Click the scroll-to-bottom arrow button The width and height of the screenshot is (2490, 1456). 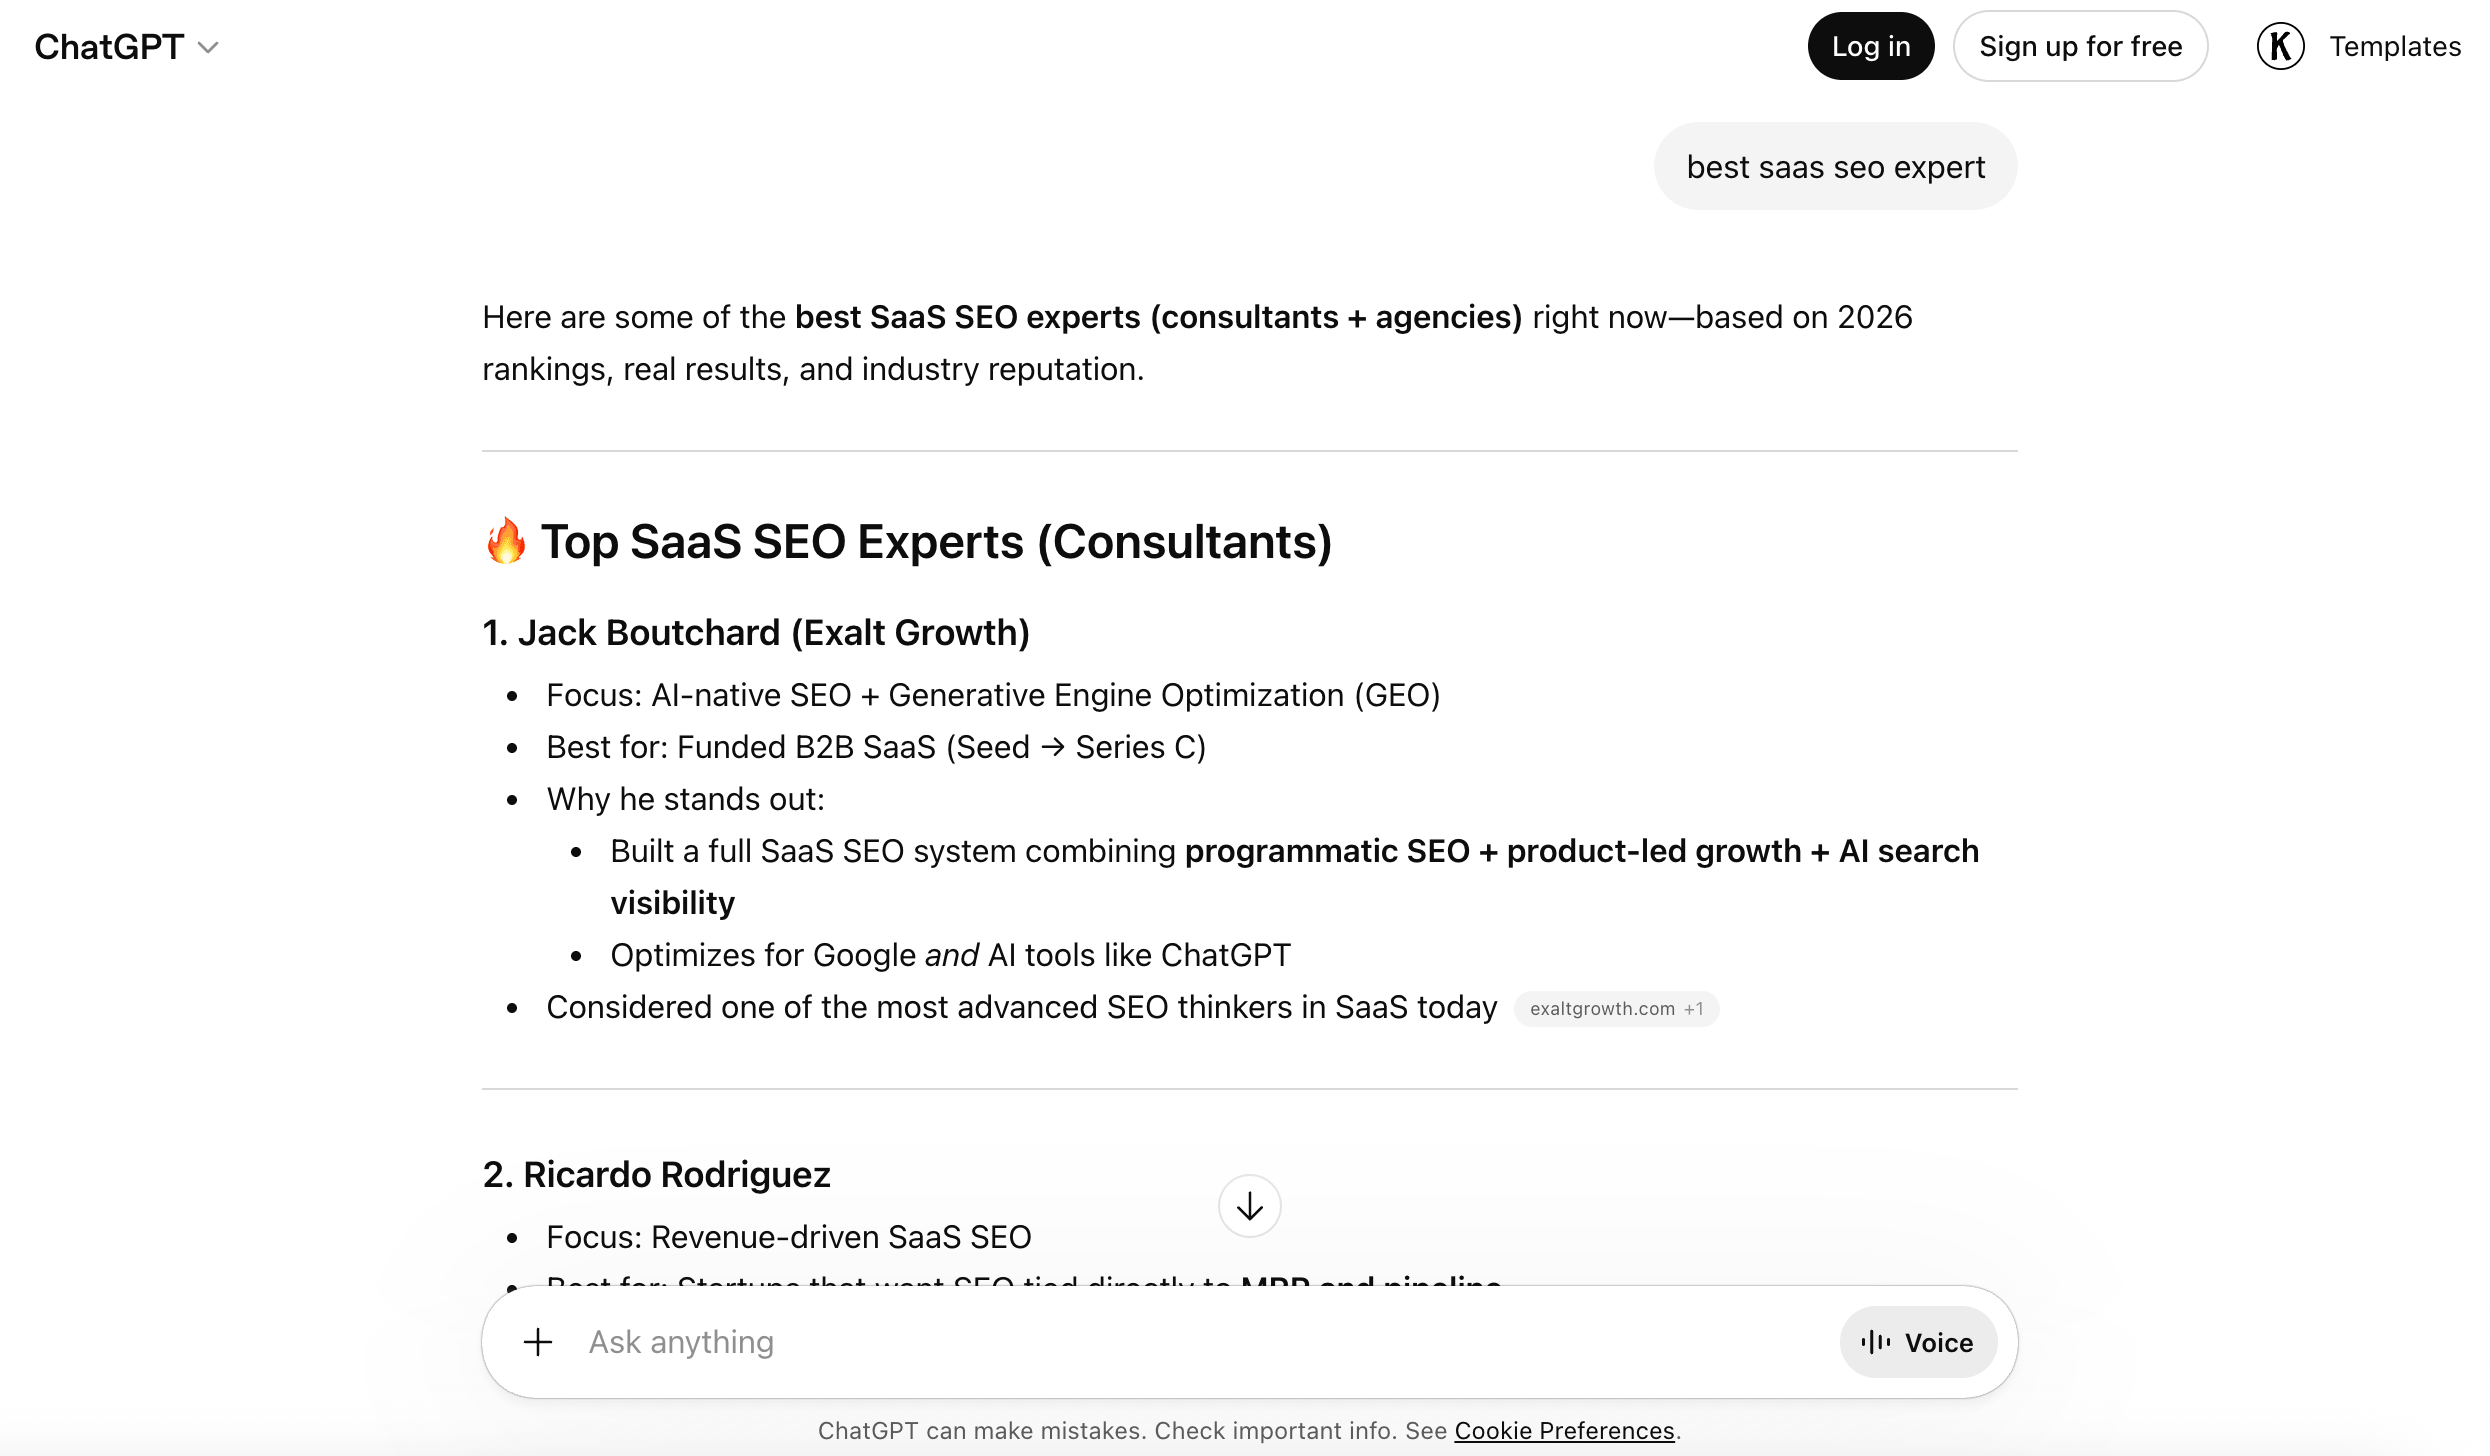coord(1249,1206)
